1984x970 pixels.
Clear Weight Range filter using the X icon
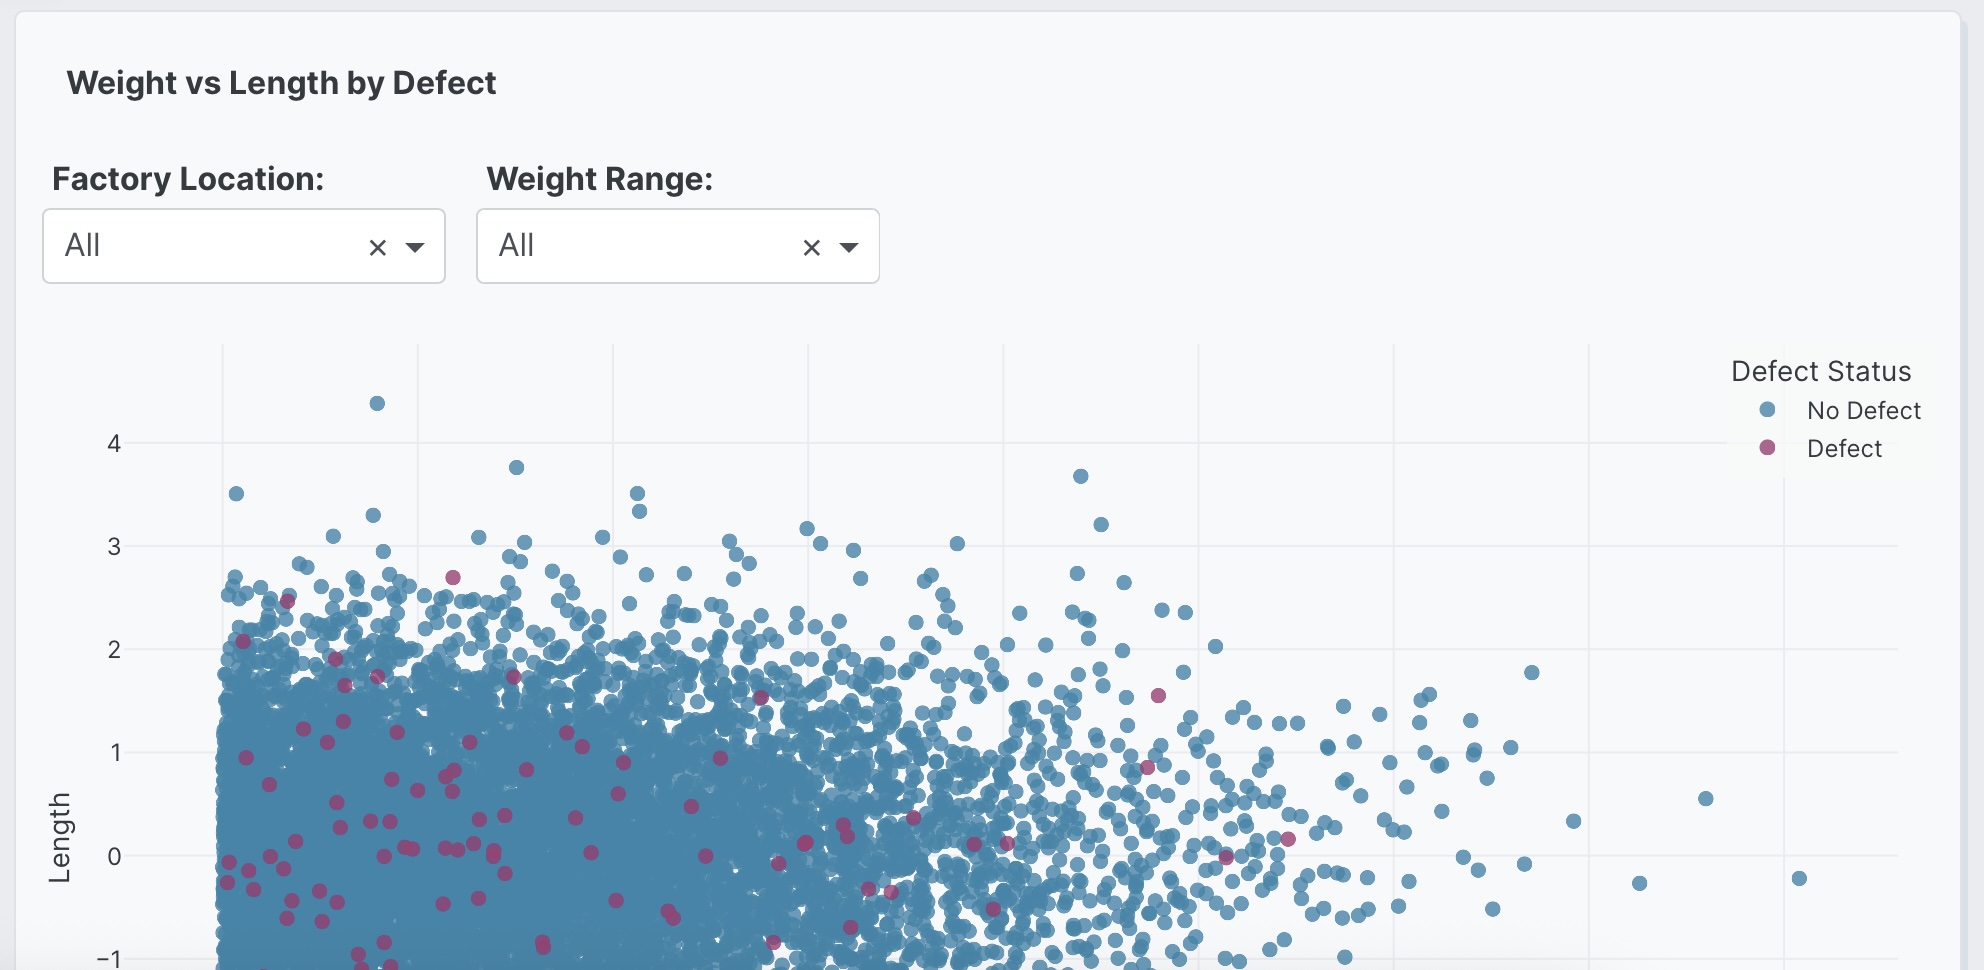pyautogui.click(x=810, y=246)
